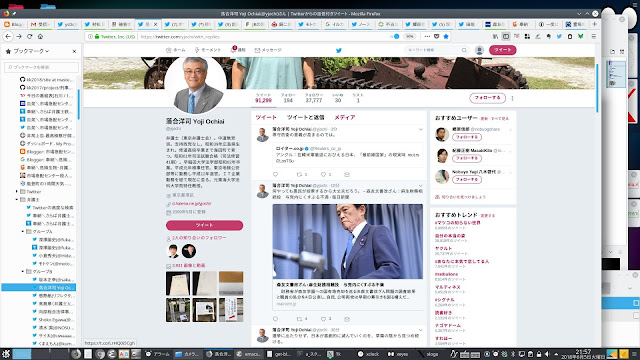
Task: Switch to the ツイート timeline tab
Action: tap(266, 117)
